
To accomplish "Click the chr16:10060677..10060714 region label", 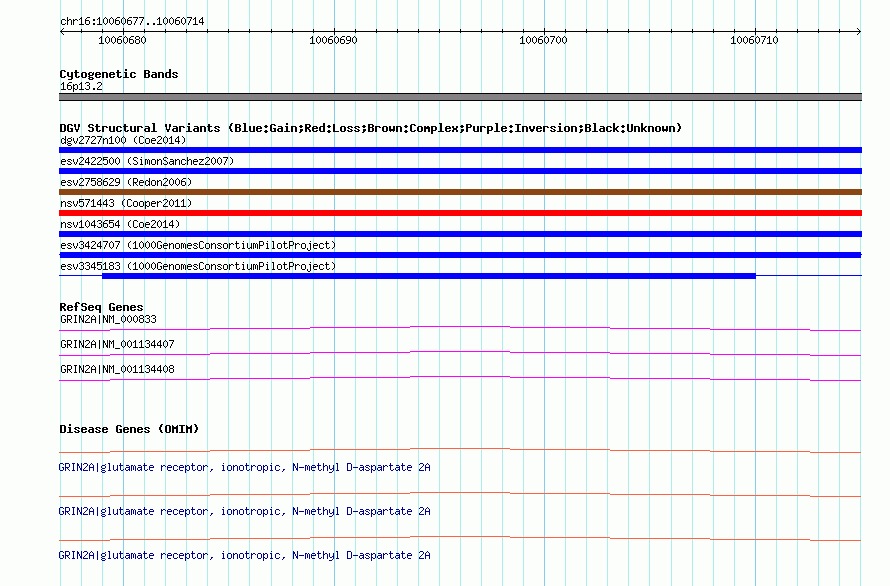I will [x=132, y=21].
